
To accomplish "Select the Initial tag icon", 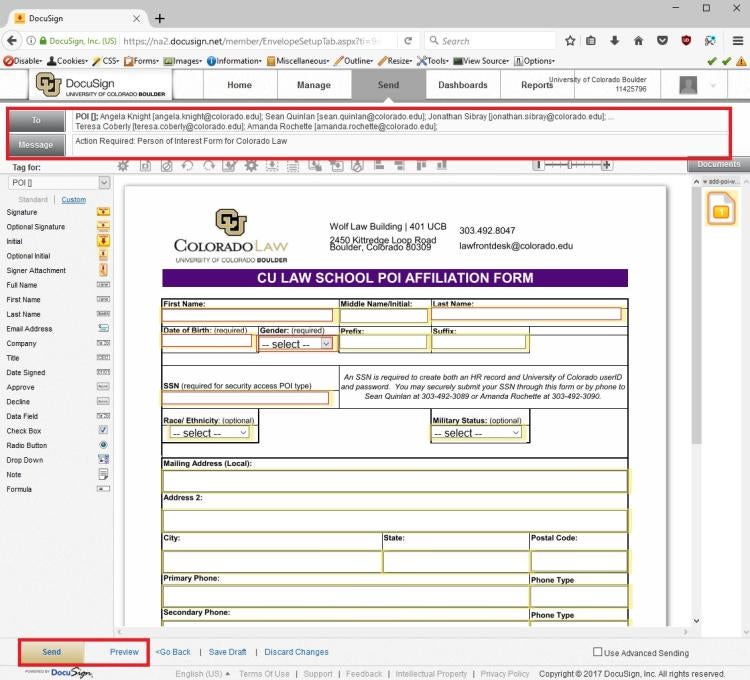I will click(x=103, y=241).
